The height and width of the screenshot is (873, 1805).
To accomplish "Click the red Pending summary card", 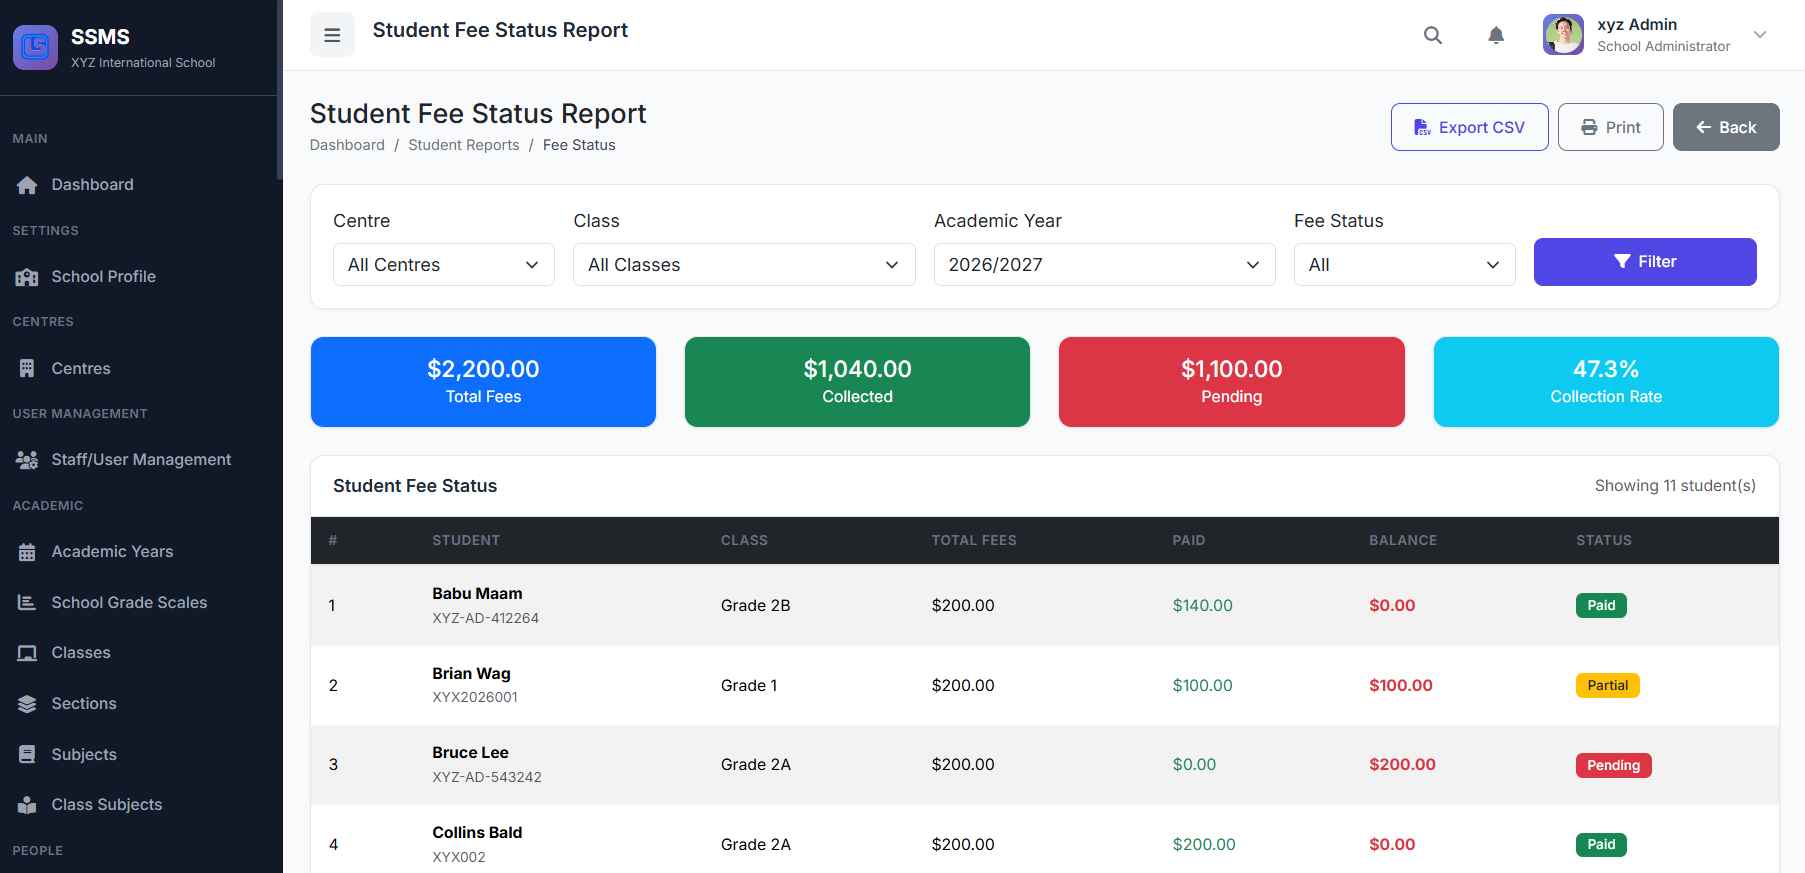I will (x=1231, y=382).
